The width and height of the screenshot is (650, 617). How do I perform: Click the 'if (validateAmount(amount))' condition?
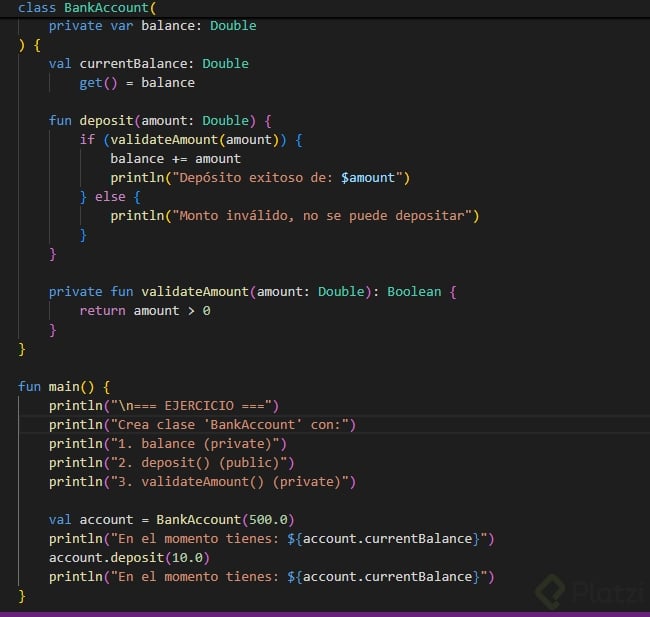(183, 140)
